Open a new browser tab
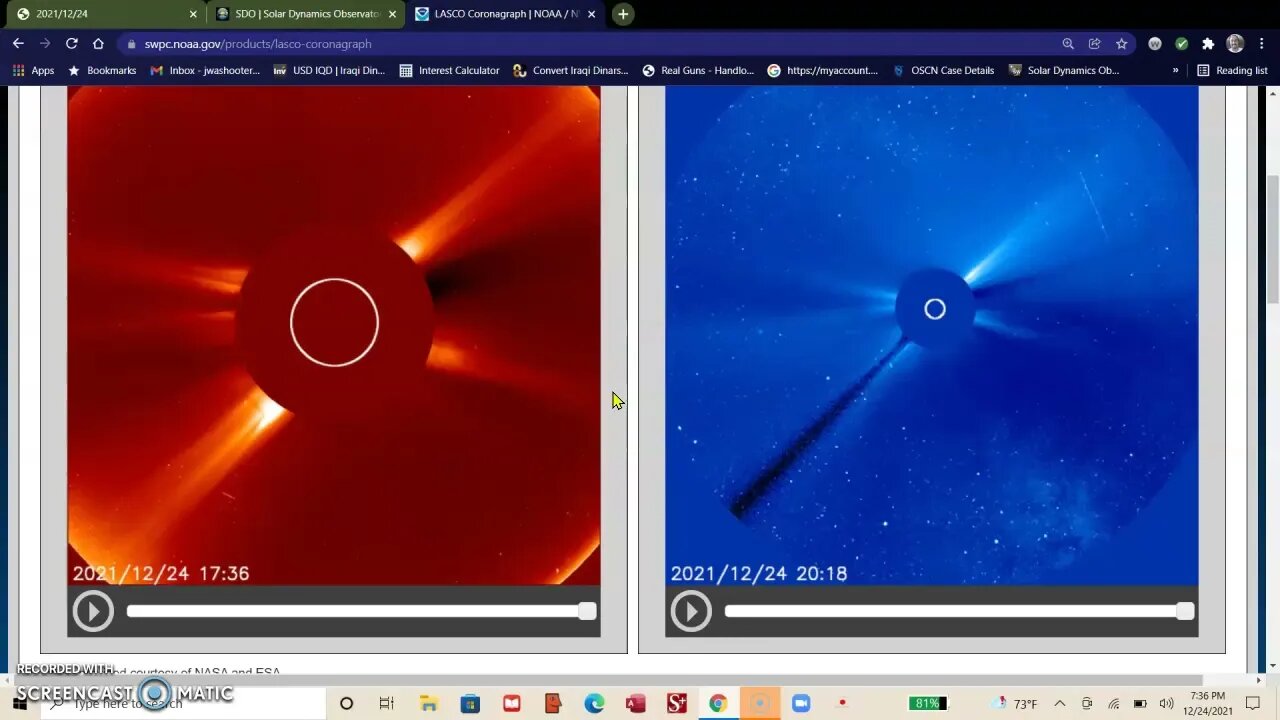Screen dimensions: 1280x720 coord(623,14)
